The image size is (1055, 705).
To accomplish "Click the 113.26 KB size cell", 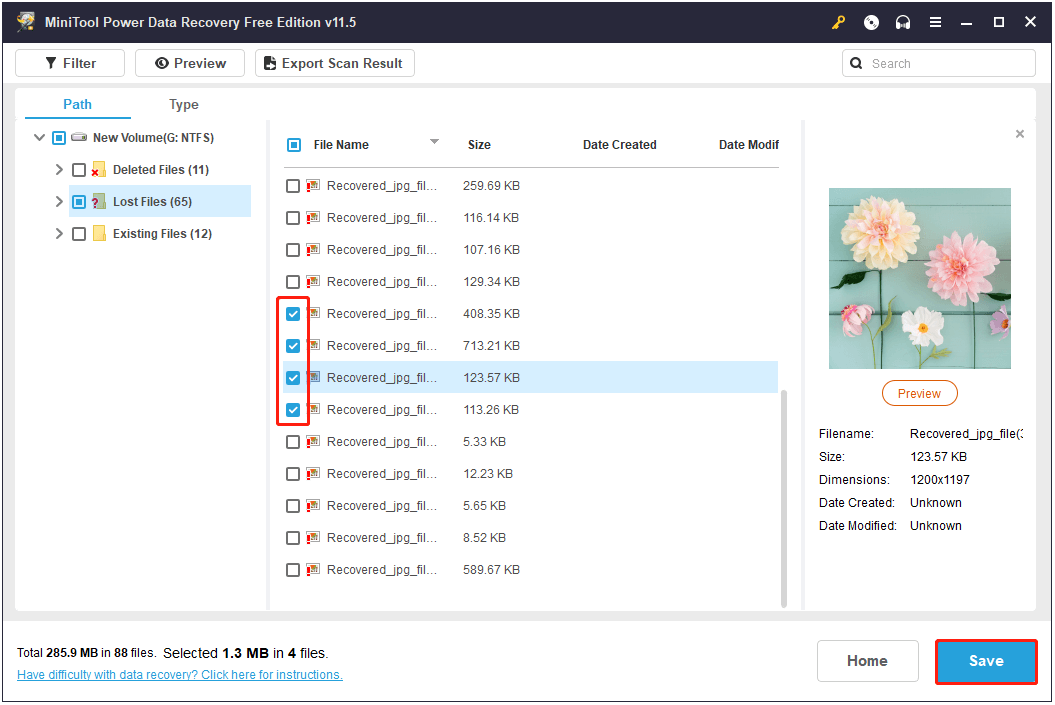I will coord(491,410).
